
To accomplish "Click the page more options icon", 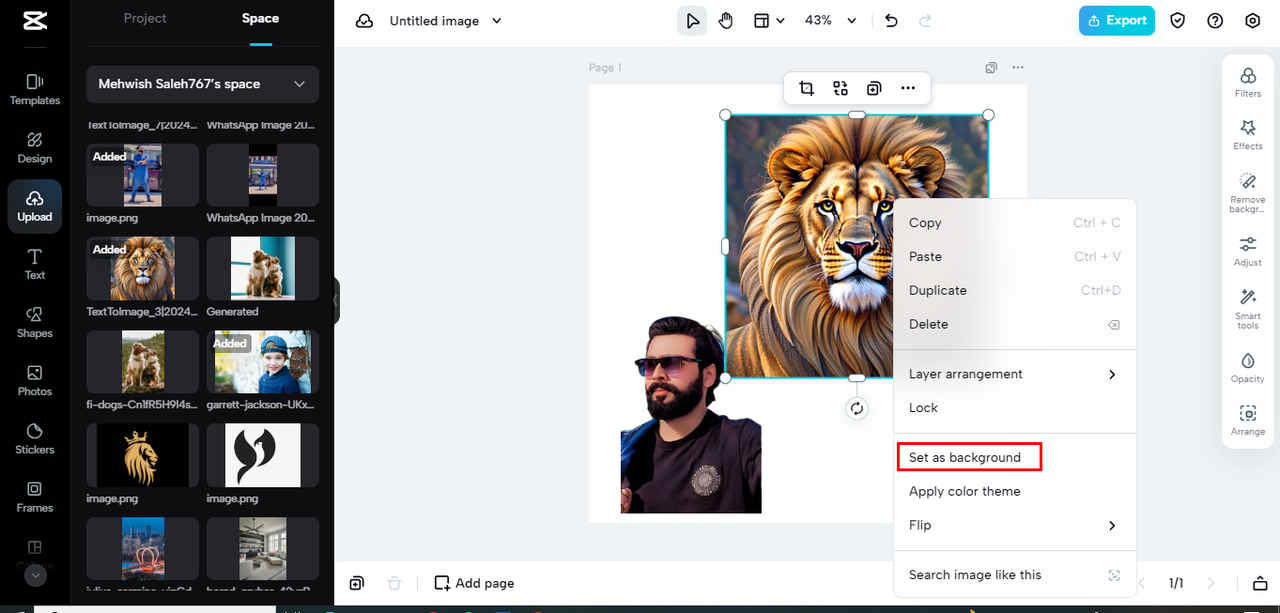I will (1018, 68).
